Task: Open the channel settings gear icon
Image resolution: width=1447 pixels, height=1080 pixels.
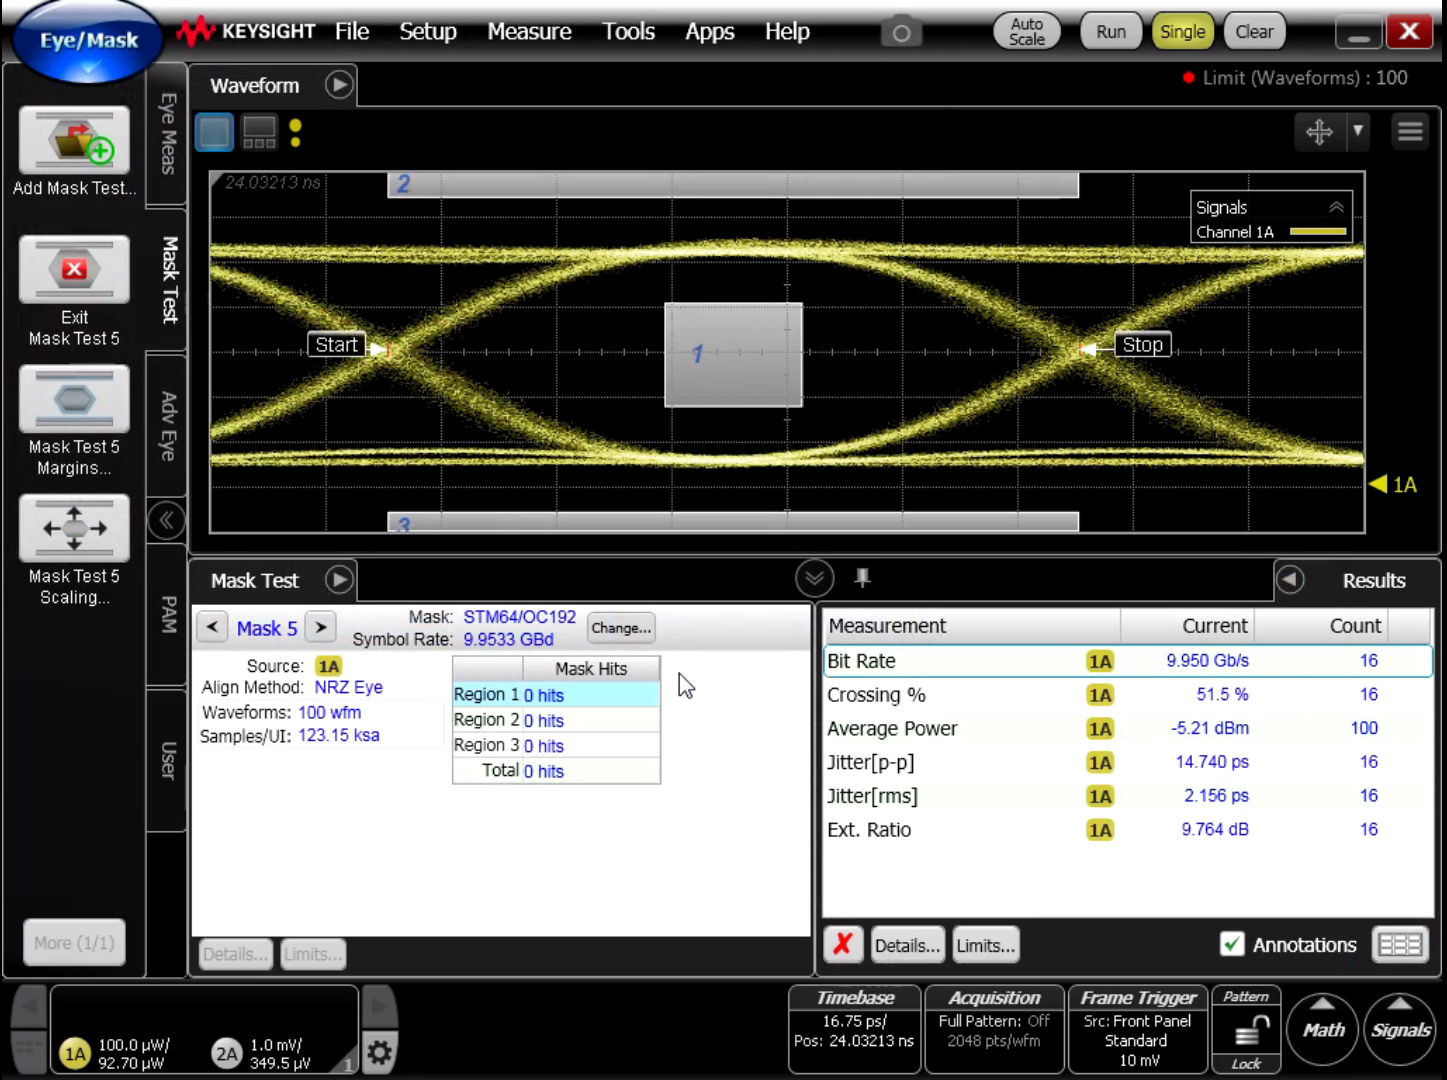Action: 378,1052
